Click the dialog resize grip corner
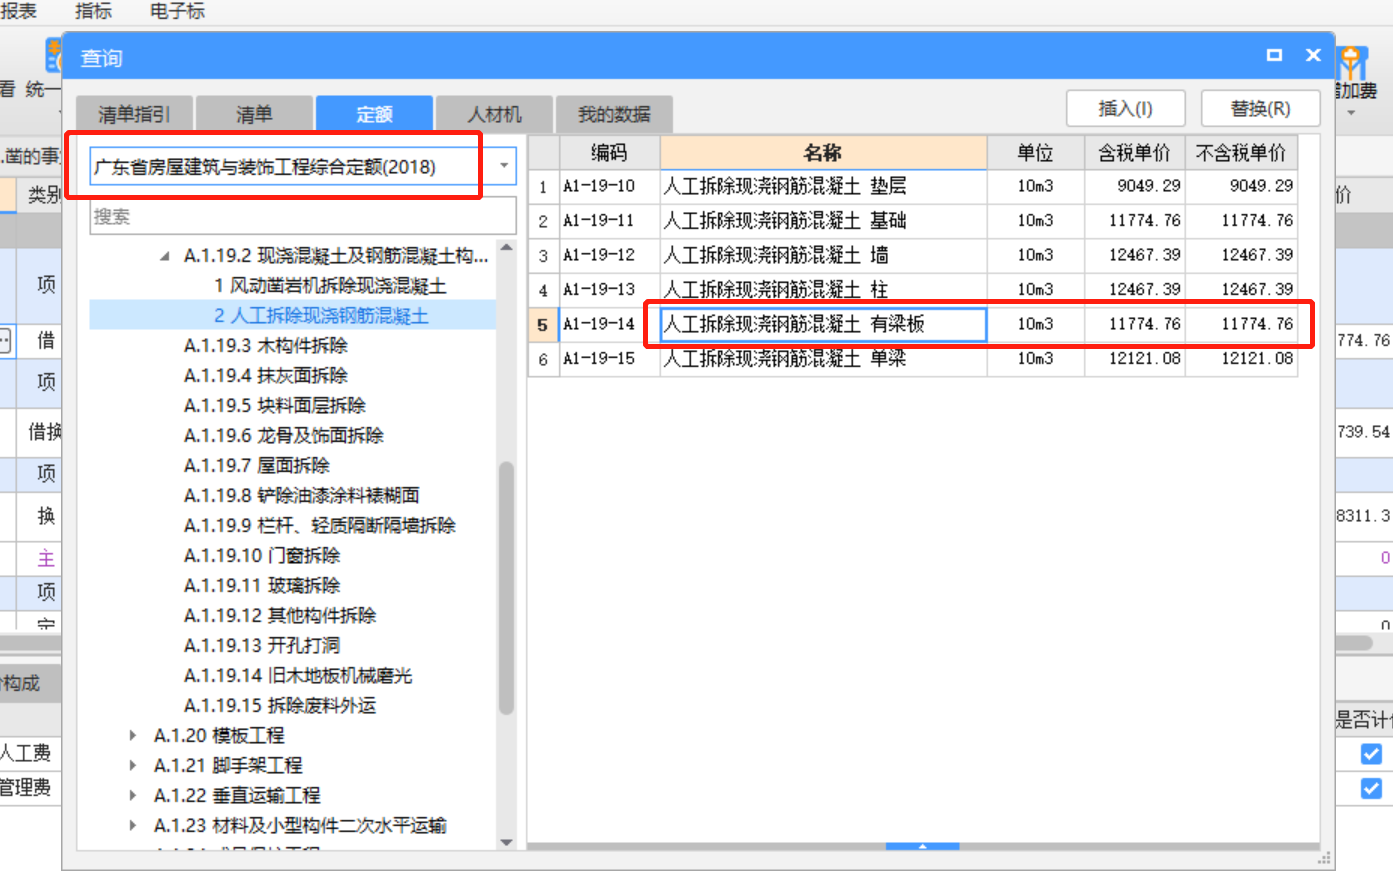 tap(1325, 858)
